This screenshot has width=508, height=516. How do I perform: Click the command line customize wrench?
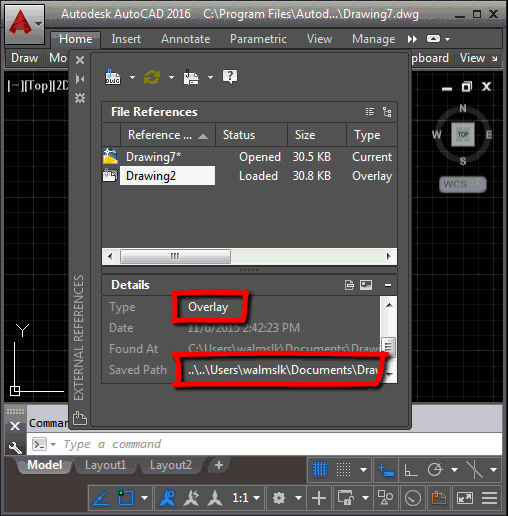coord(15,448)
